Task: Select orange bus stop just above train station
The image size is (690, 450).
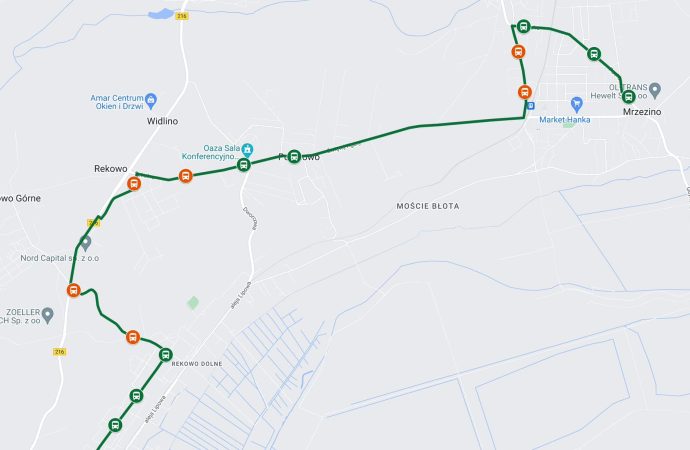Action: pos(525,92)
